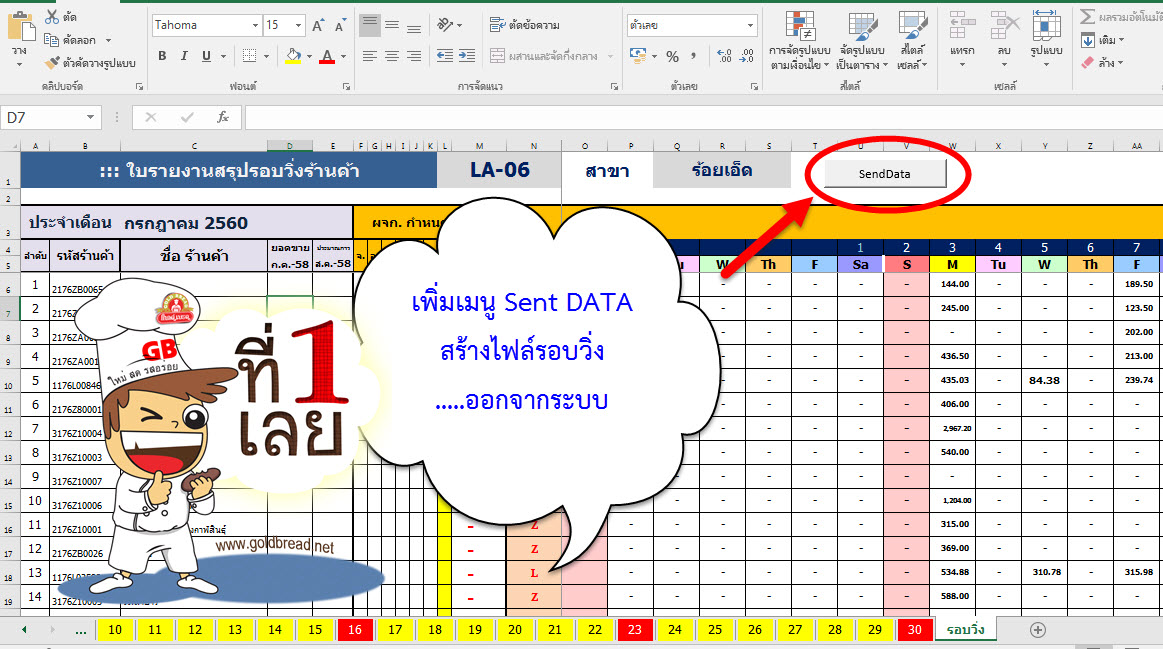Screen dimensions: 1163x649
Task: Click the Insert Function fx icon
Action: pyautogui.click(x=223, y=117)
